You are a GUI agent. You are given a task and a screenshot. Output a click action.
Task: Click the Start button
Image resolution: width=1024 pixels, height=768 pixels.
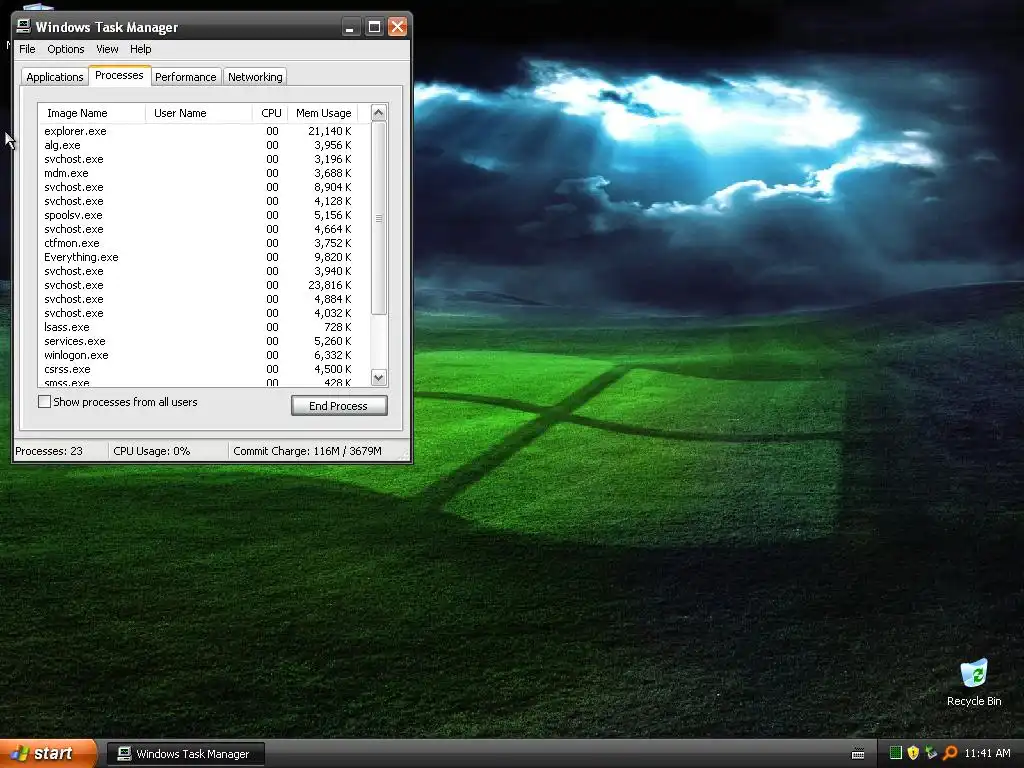tap(47, 753)
